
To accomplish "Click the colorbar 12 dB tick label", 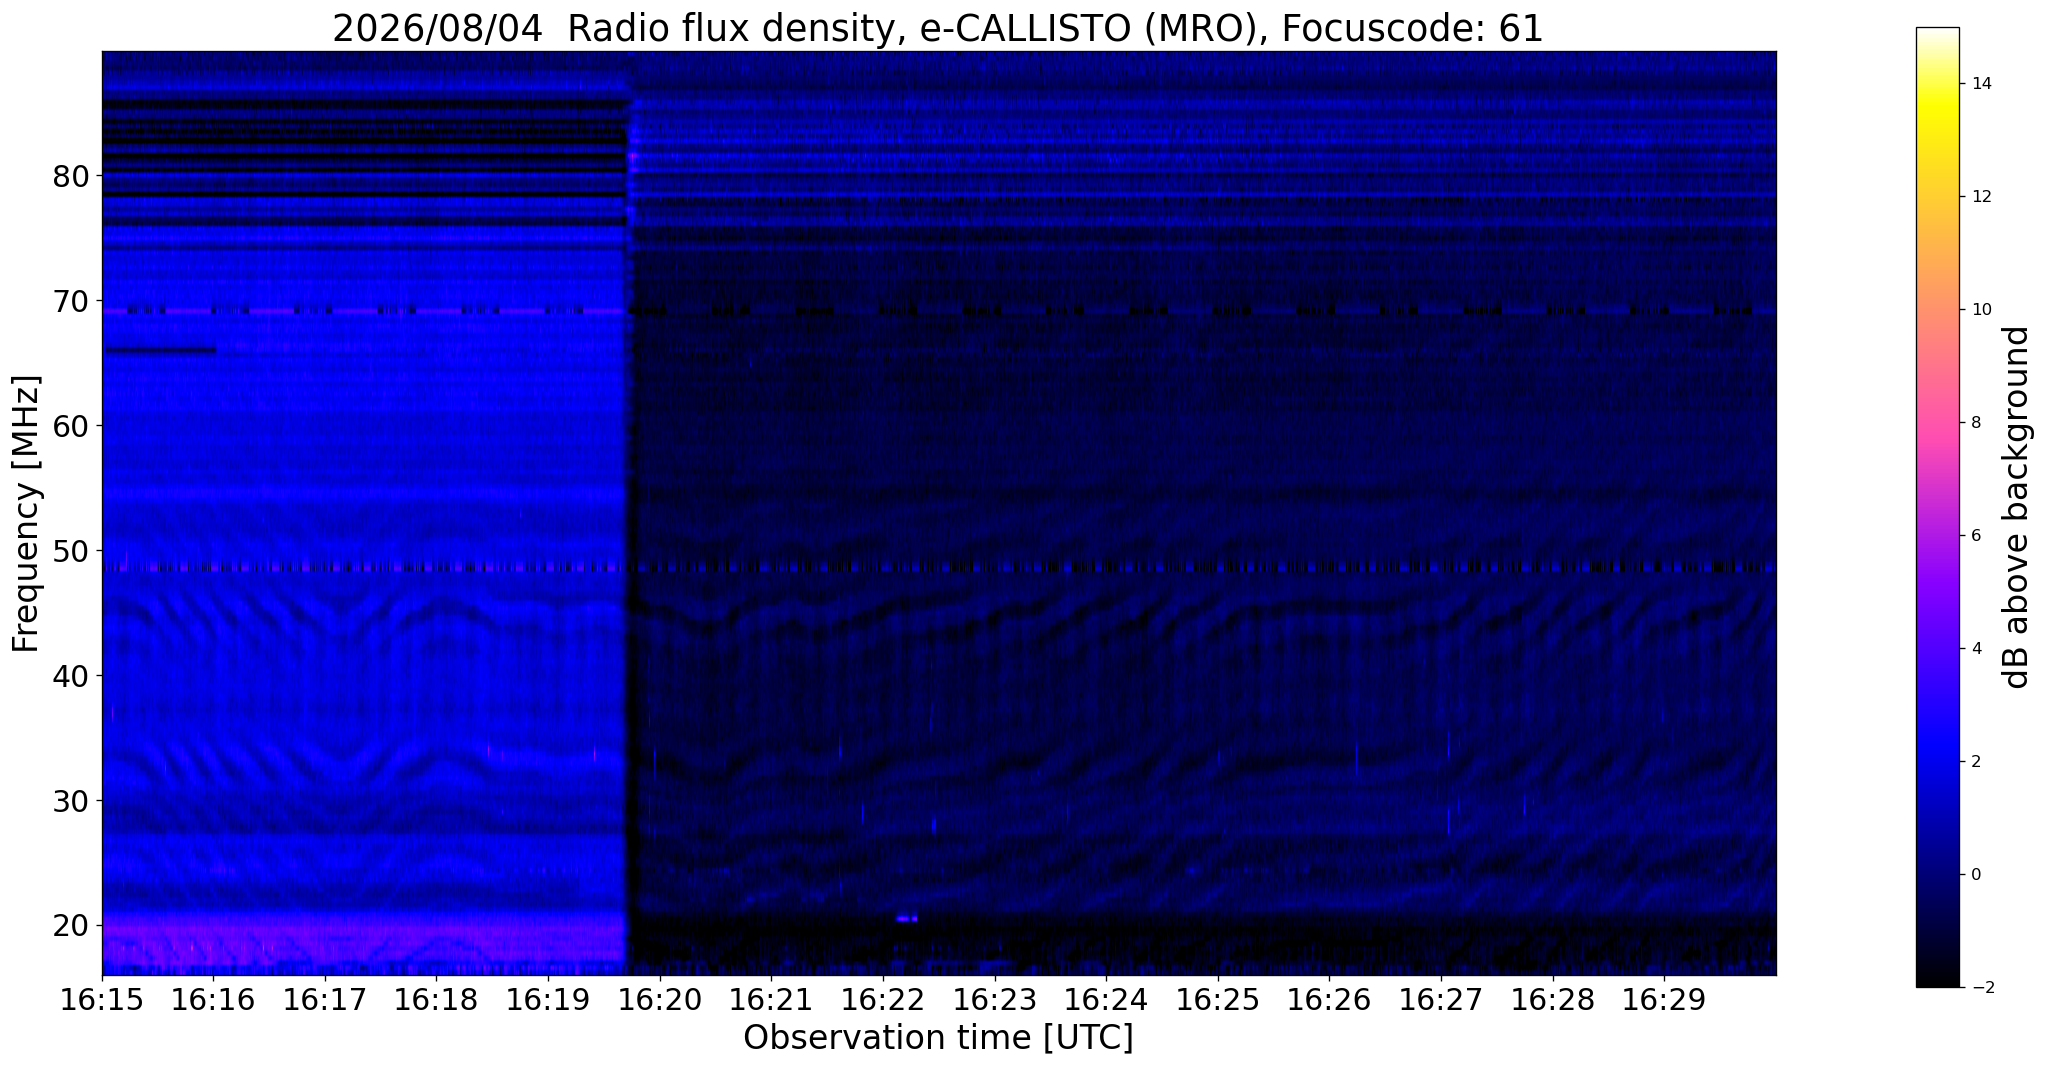I will [1980, 197].
